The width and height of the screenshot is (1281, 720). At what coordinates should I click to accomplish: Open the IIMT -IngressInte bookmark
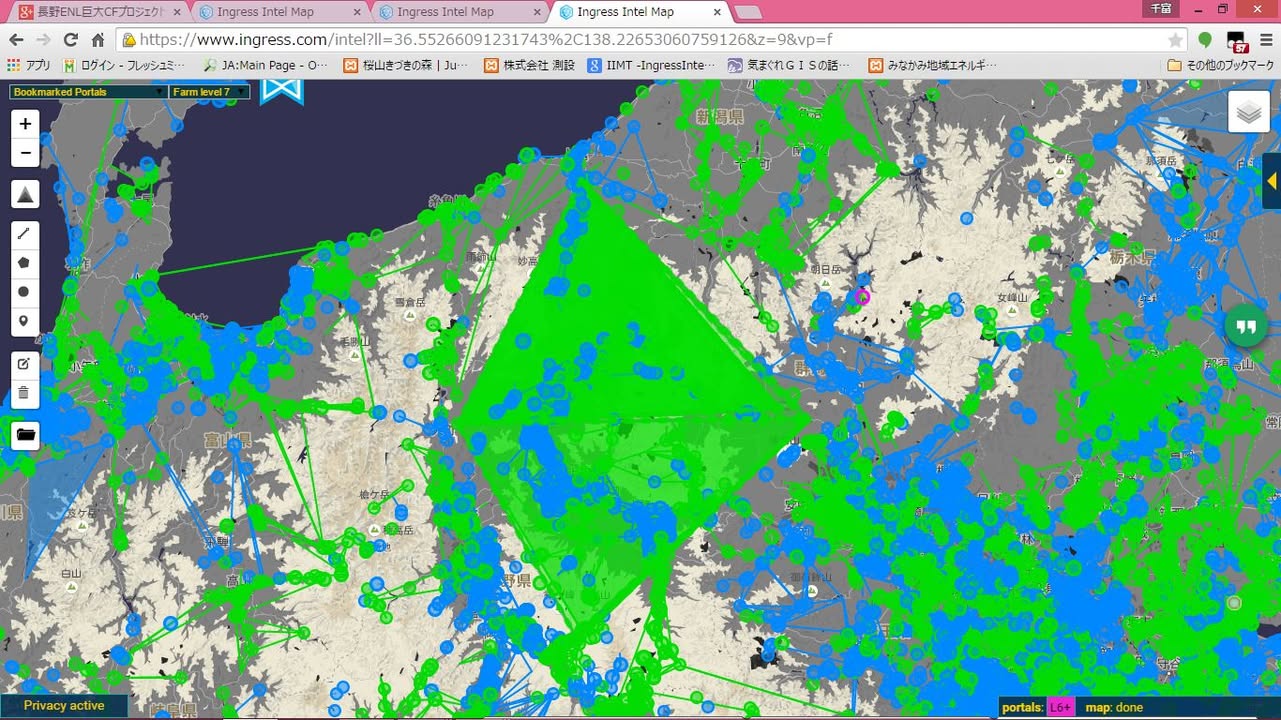click(651, 65)
